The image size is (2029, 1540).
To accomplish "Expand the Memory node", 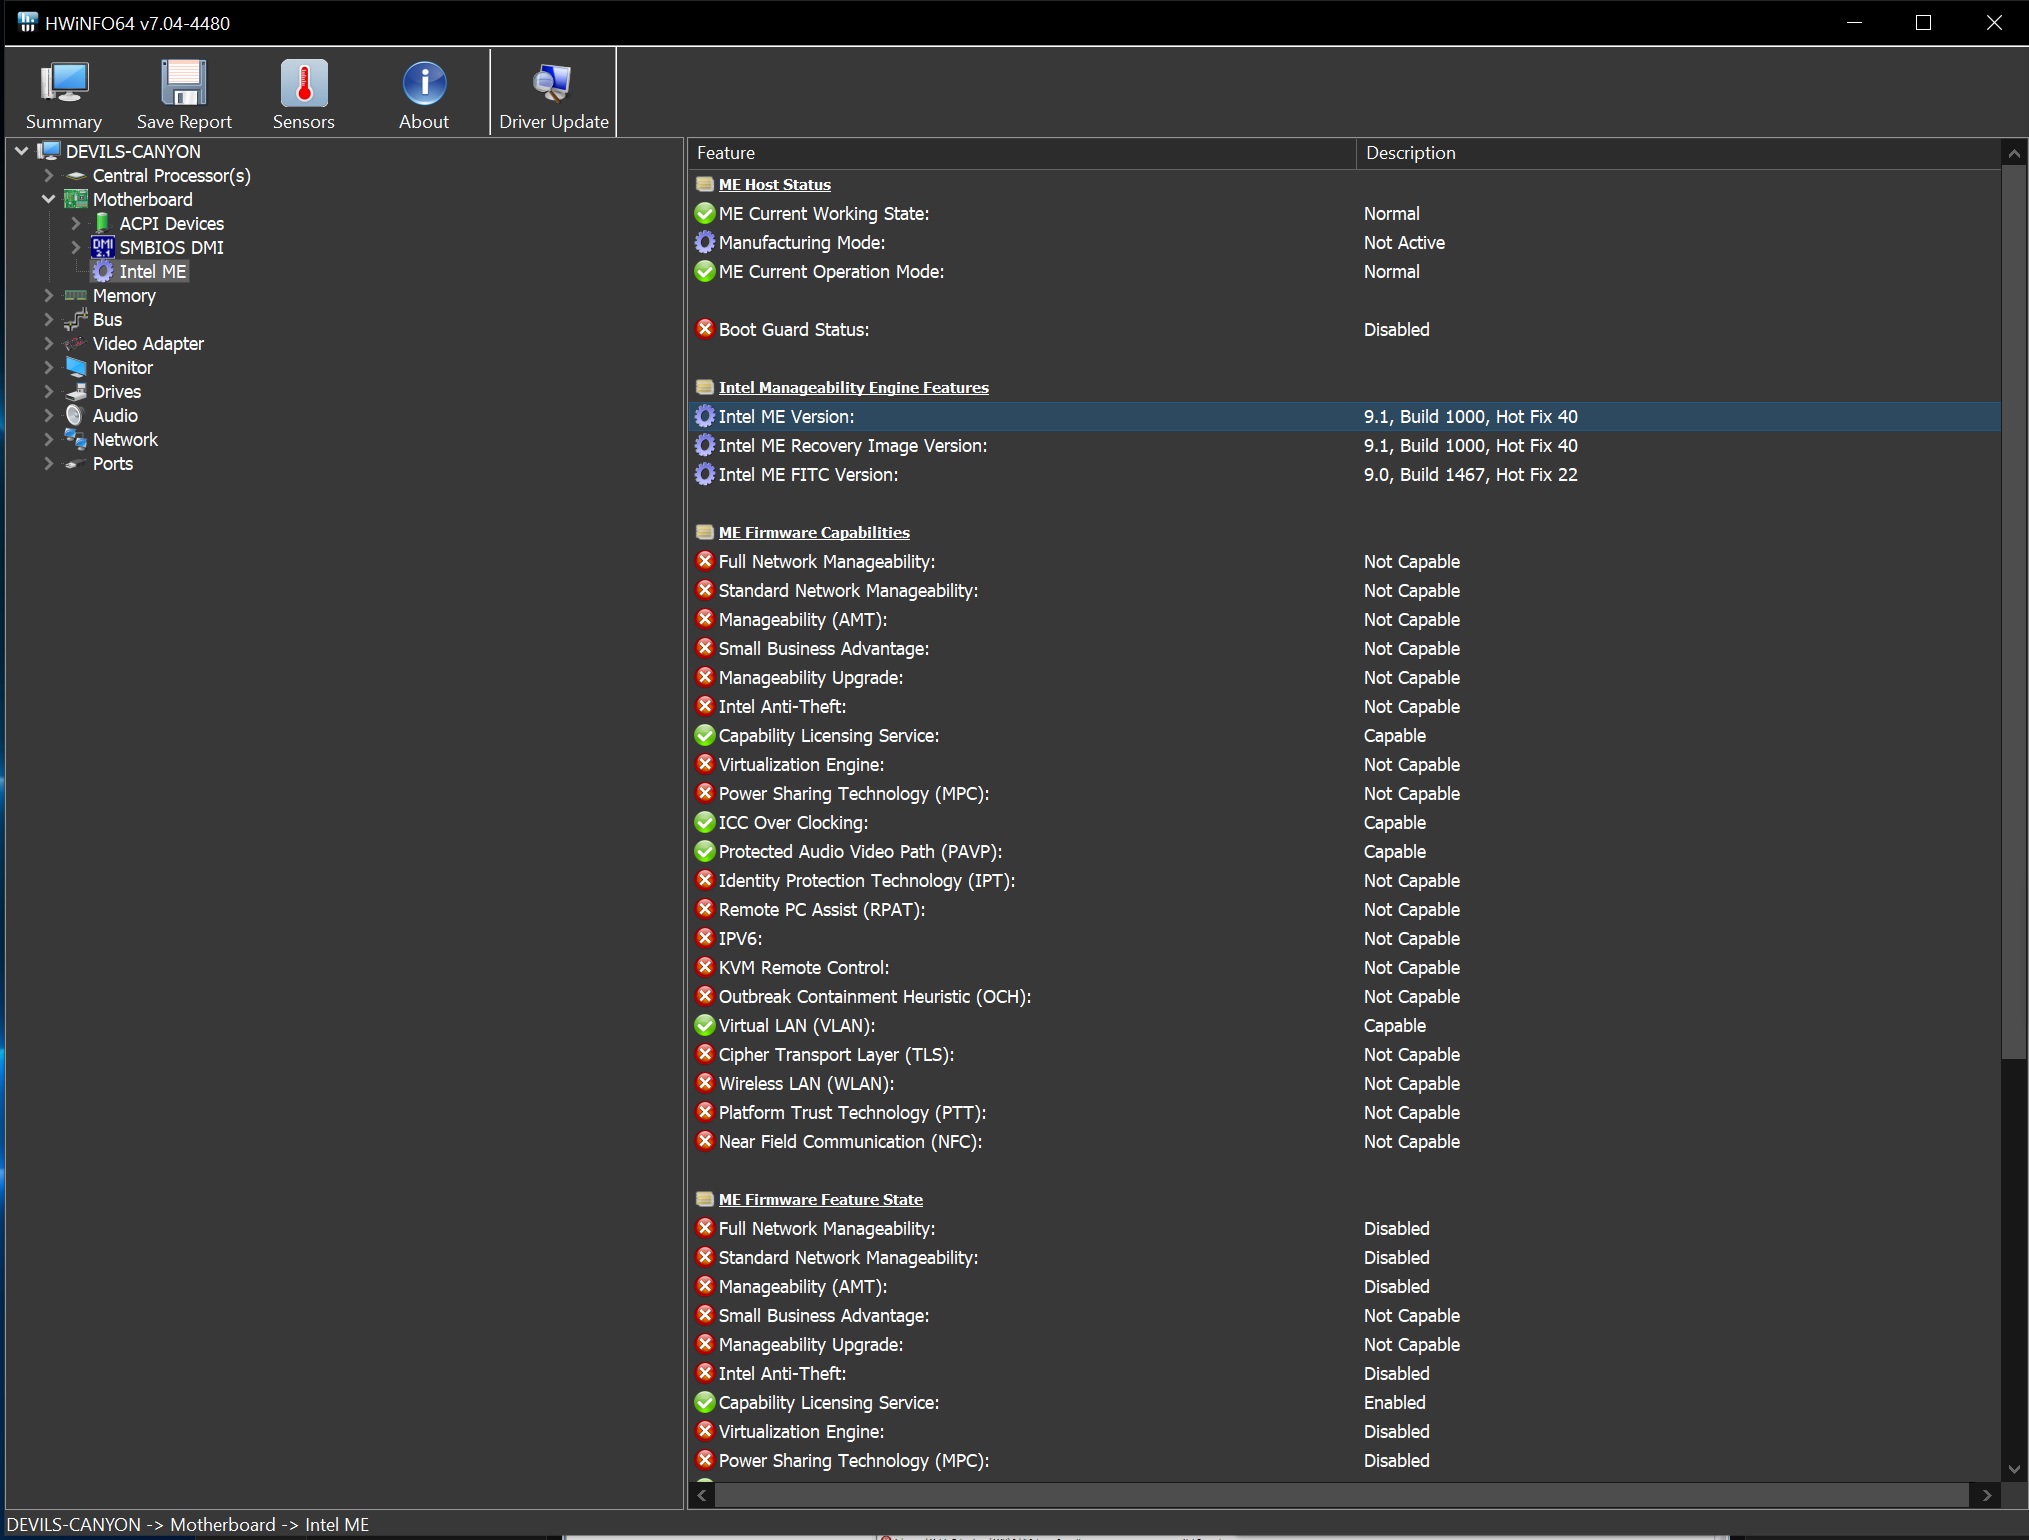I will pyautogui.click(x=48, y=295).
